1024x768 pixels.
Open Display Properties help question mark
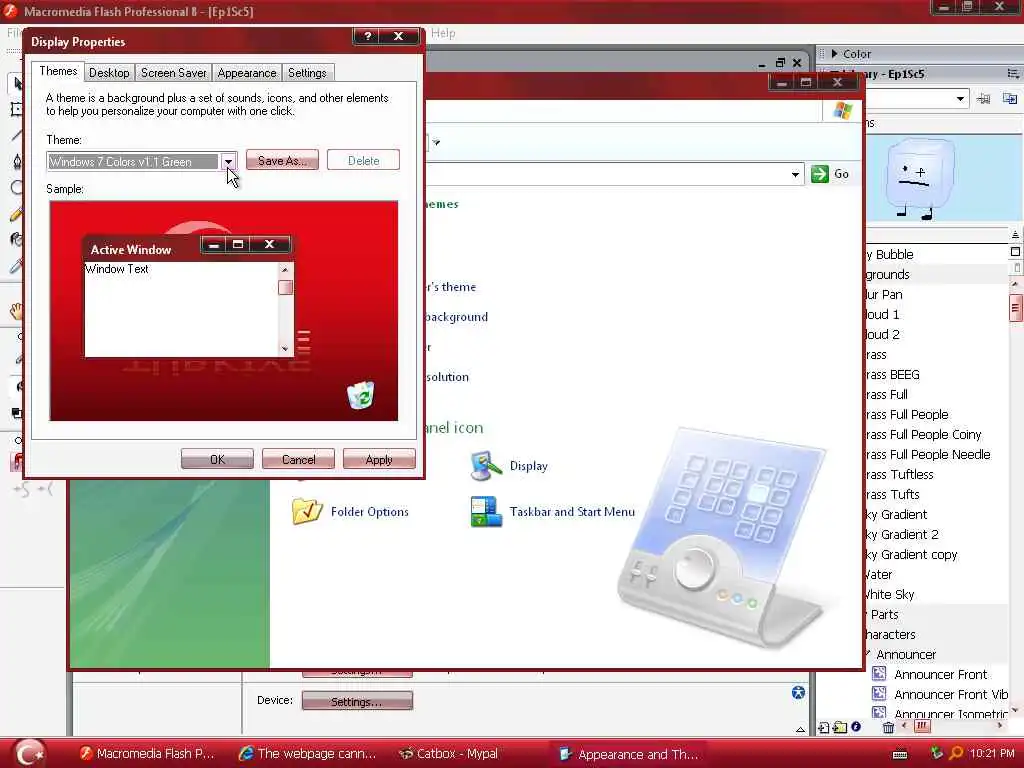368,37
